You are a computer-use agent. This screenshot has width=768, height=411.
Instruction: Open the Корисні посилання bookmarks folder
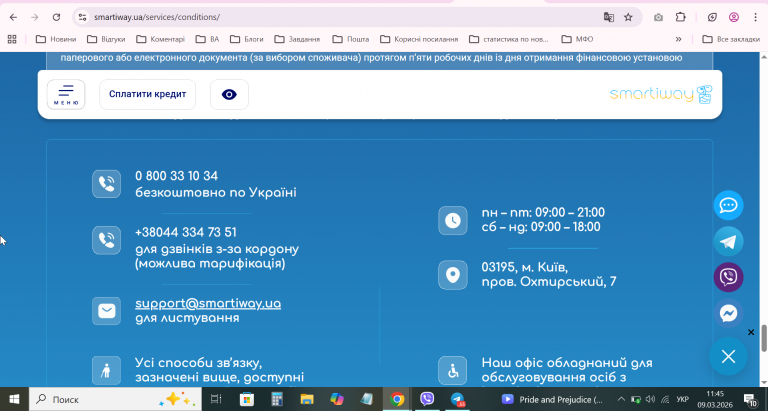click(419, 39)
